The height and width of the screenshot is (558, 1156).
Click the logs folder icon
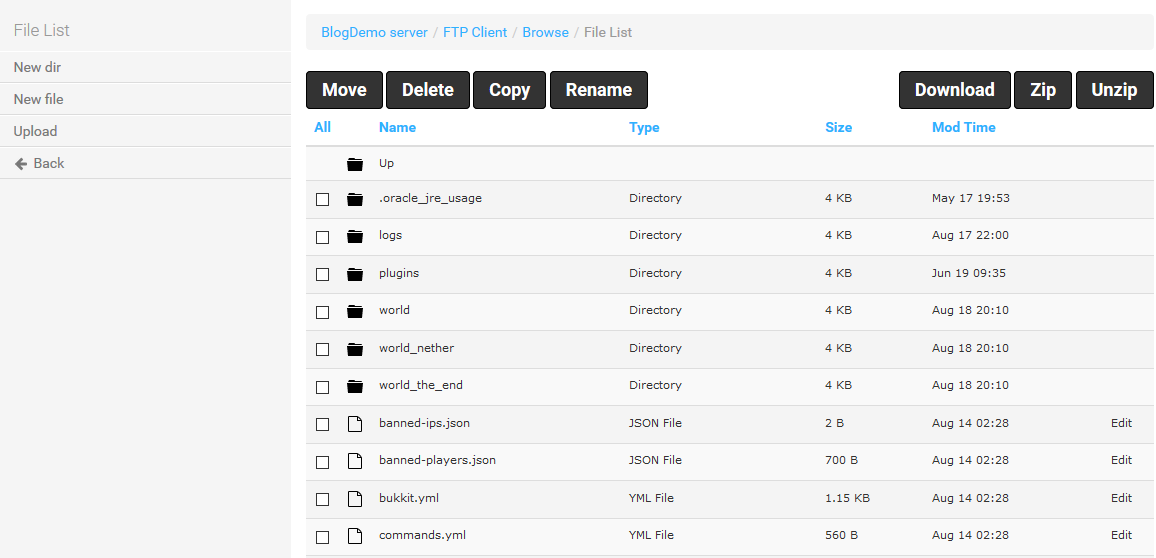click(355, 236)
